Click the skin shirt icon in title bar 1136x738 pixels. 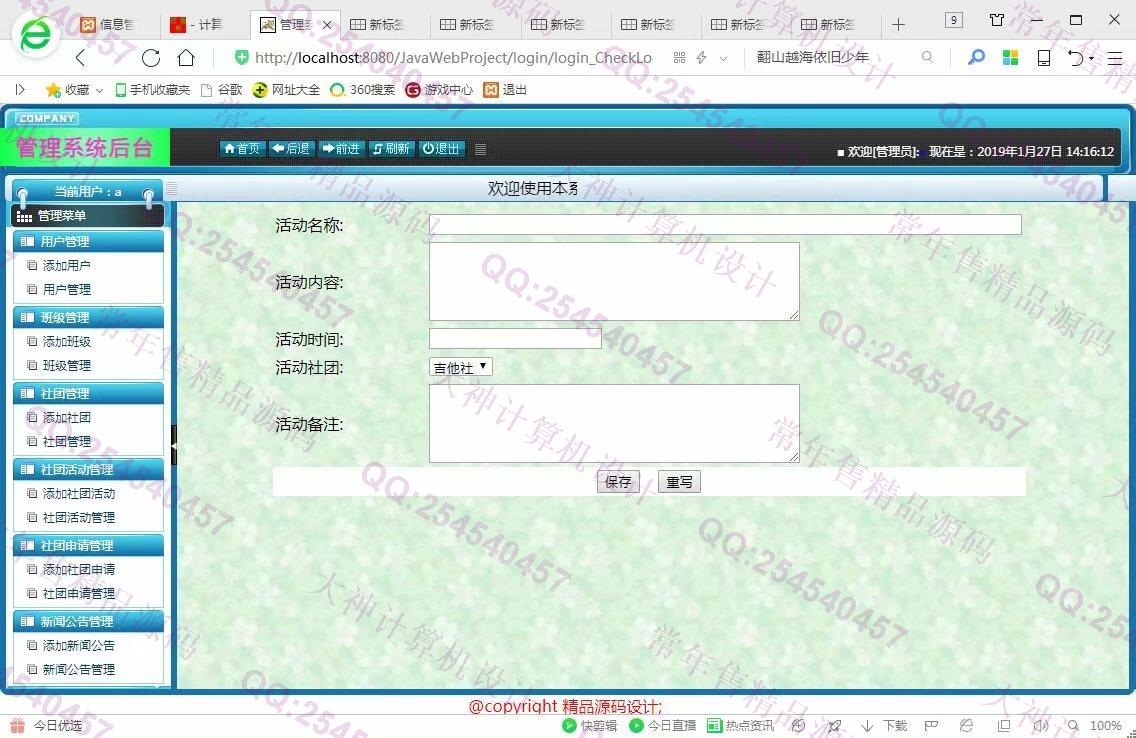tap(997, 20)
